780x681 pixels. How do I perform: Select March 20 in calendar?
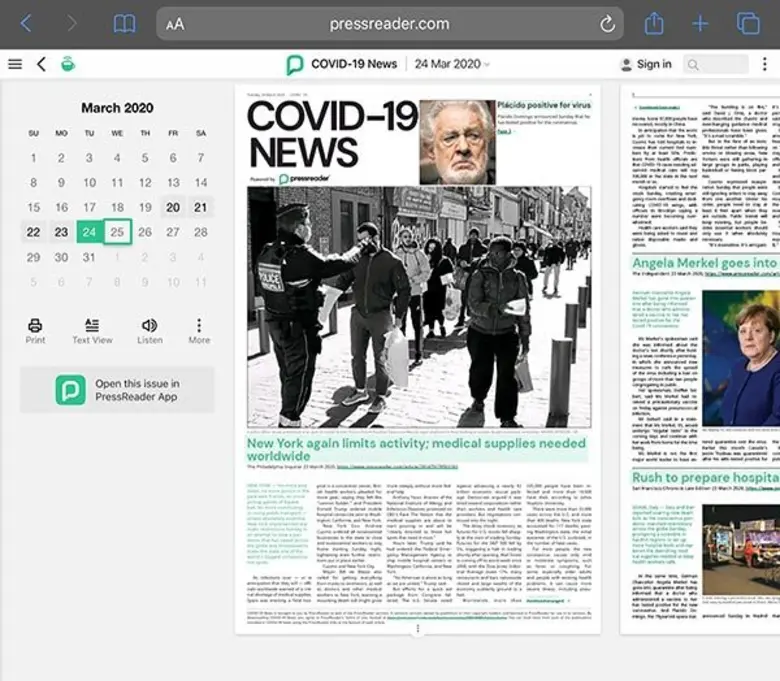point(173,207)
